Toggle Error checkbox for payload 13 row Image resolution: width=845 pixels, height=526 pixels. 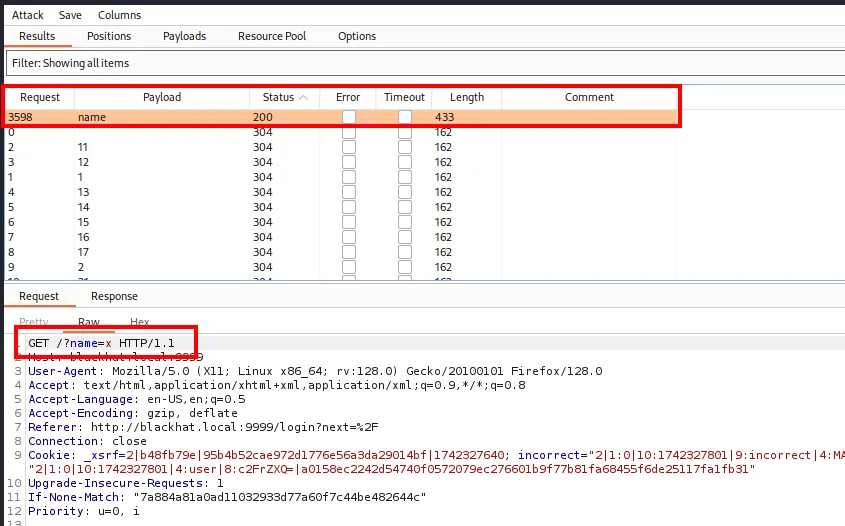pos(349,192)
